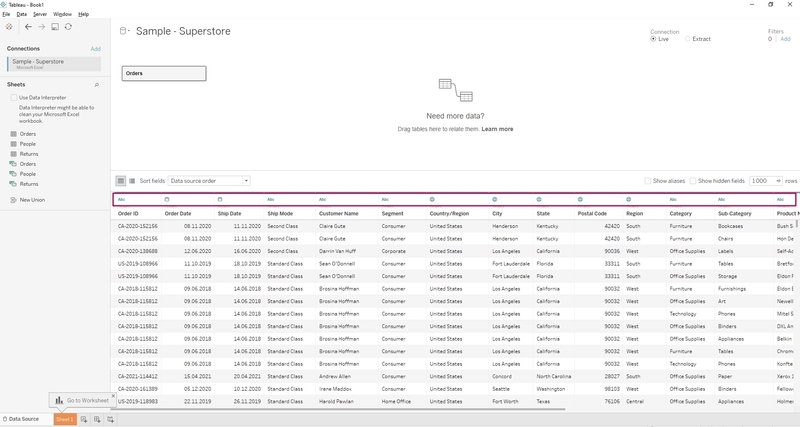This screenshot has height=427, width=800.
Task: Search sheets with the magnifier icon
Action: [x=96, y=85]
